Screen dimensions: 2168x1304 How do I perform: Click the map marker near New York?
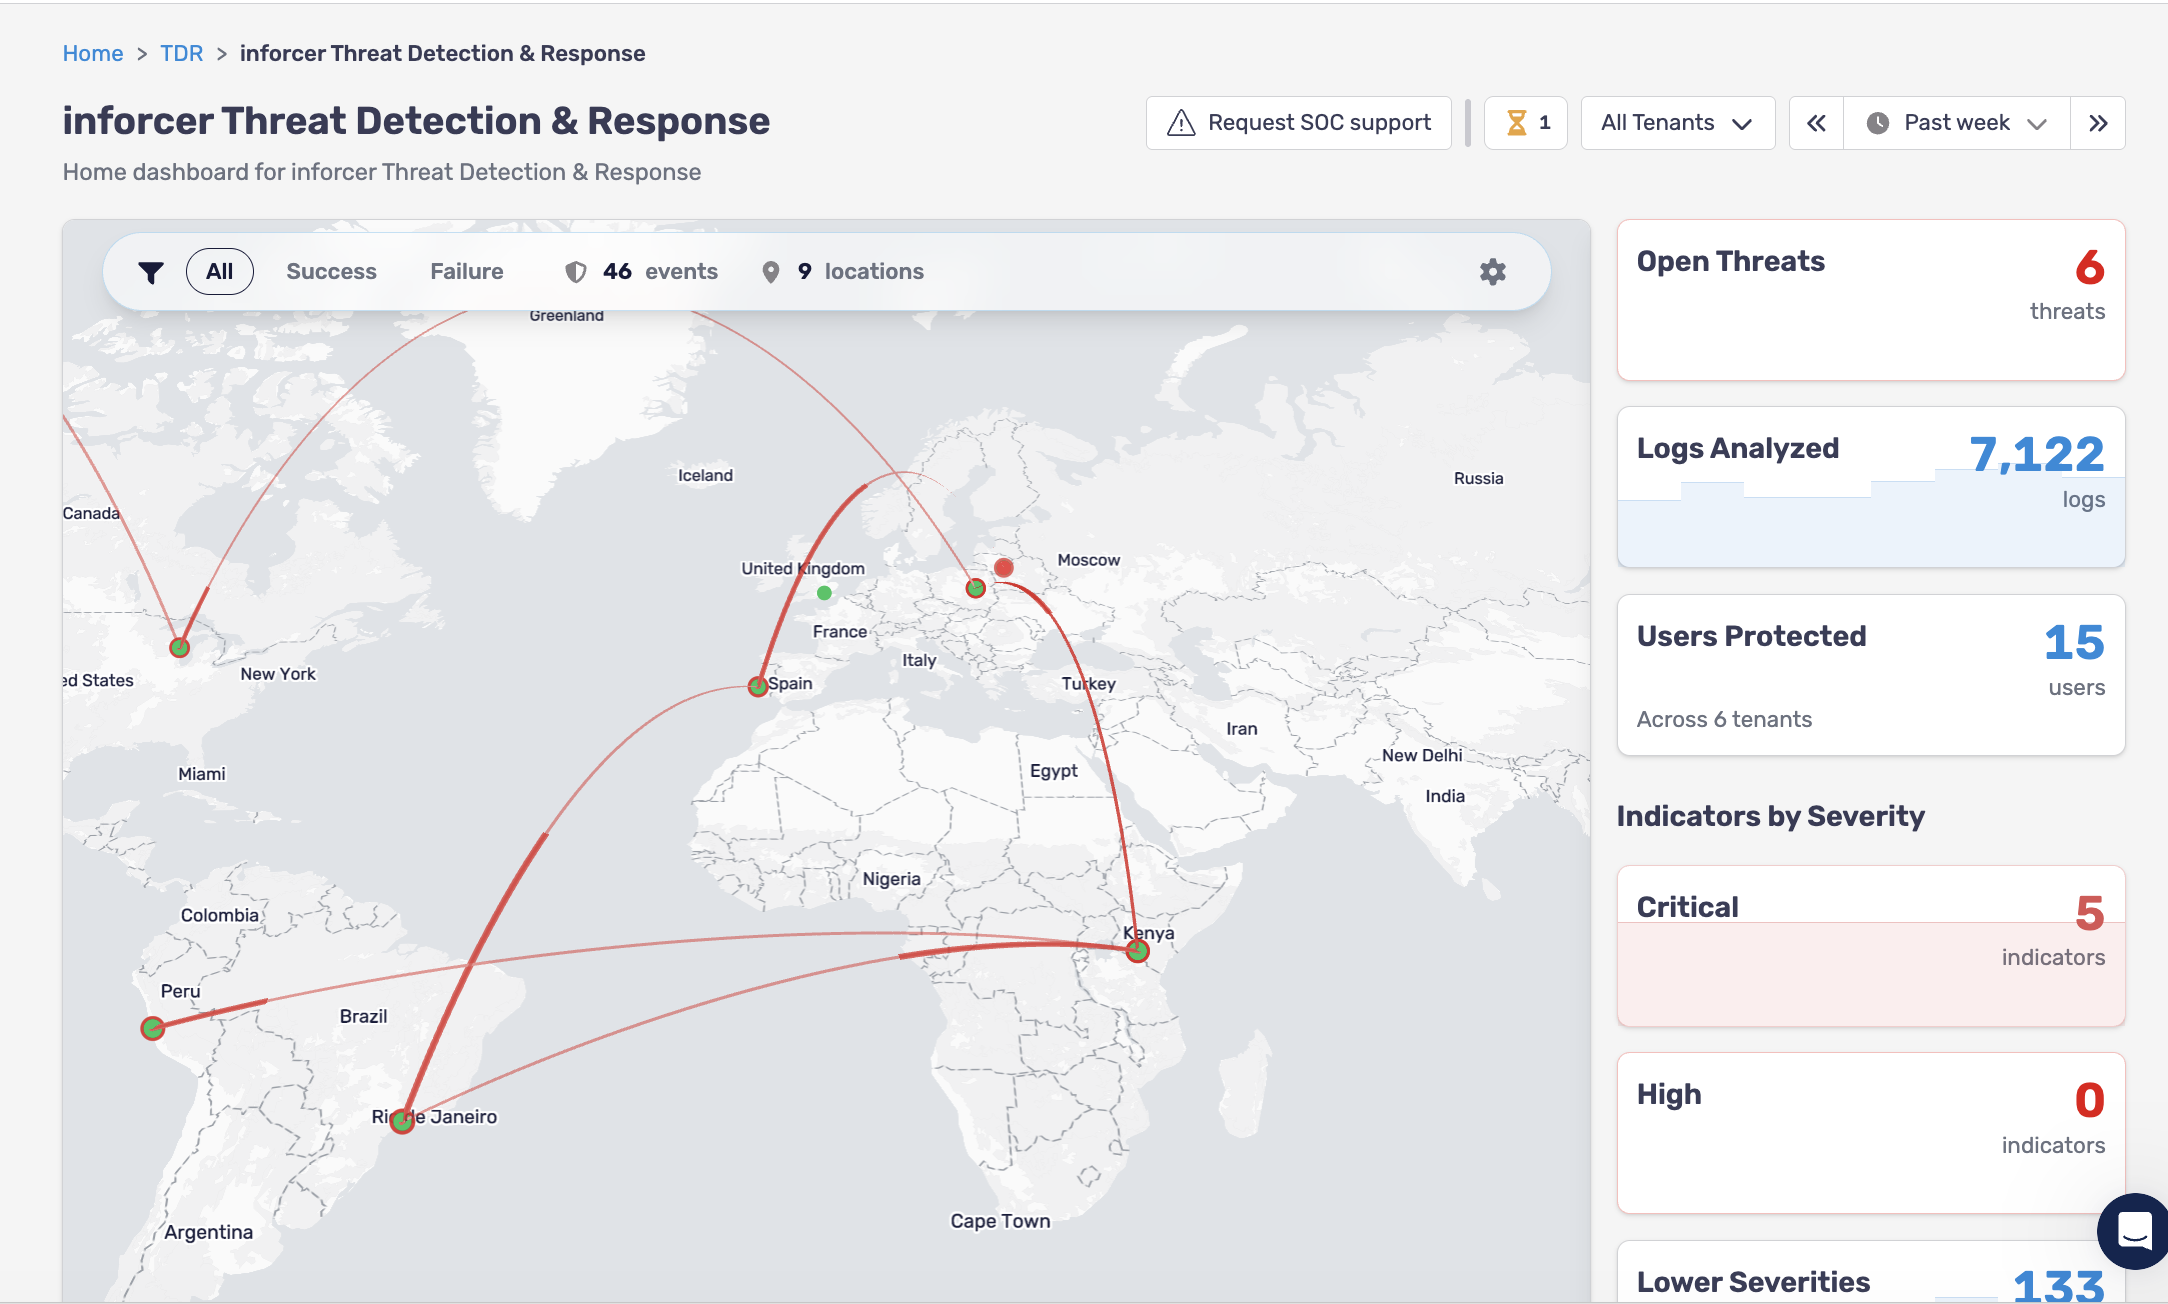pyautogui.click(x=179, y=647)
